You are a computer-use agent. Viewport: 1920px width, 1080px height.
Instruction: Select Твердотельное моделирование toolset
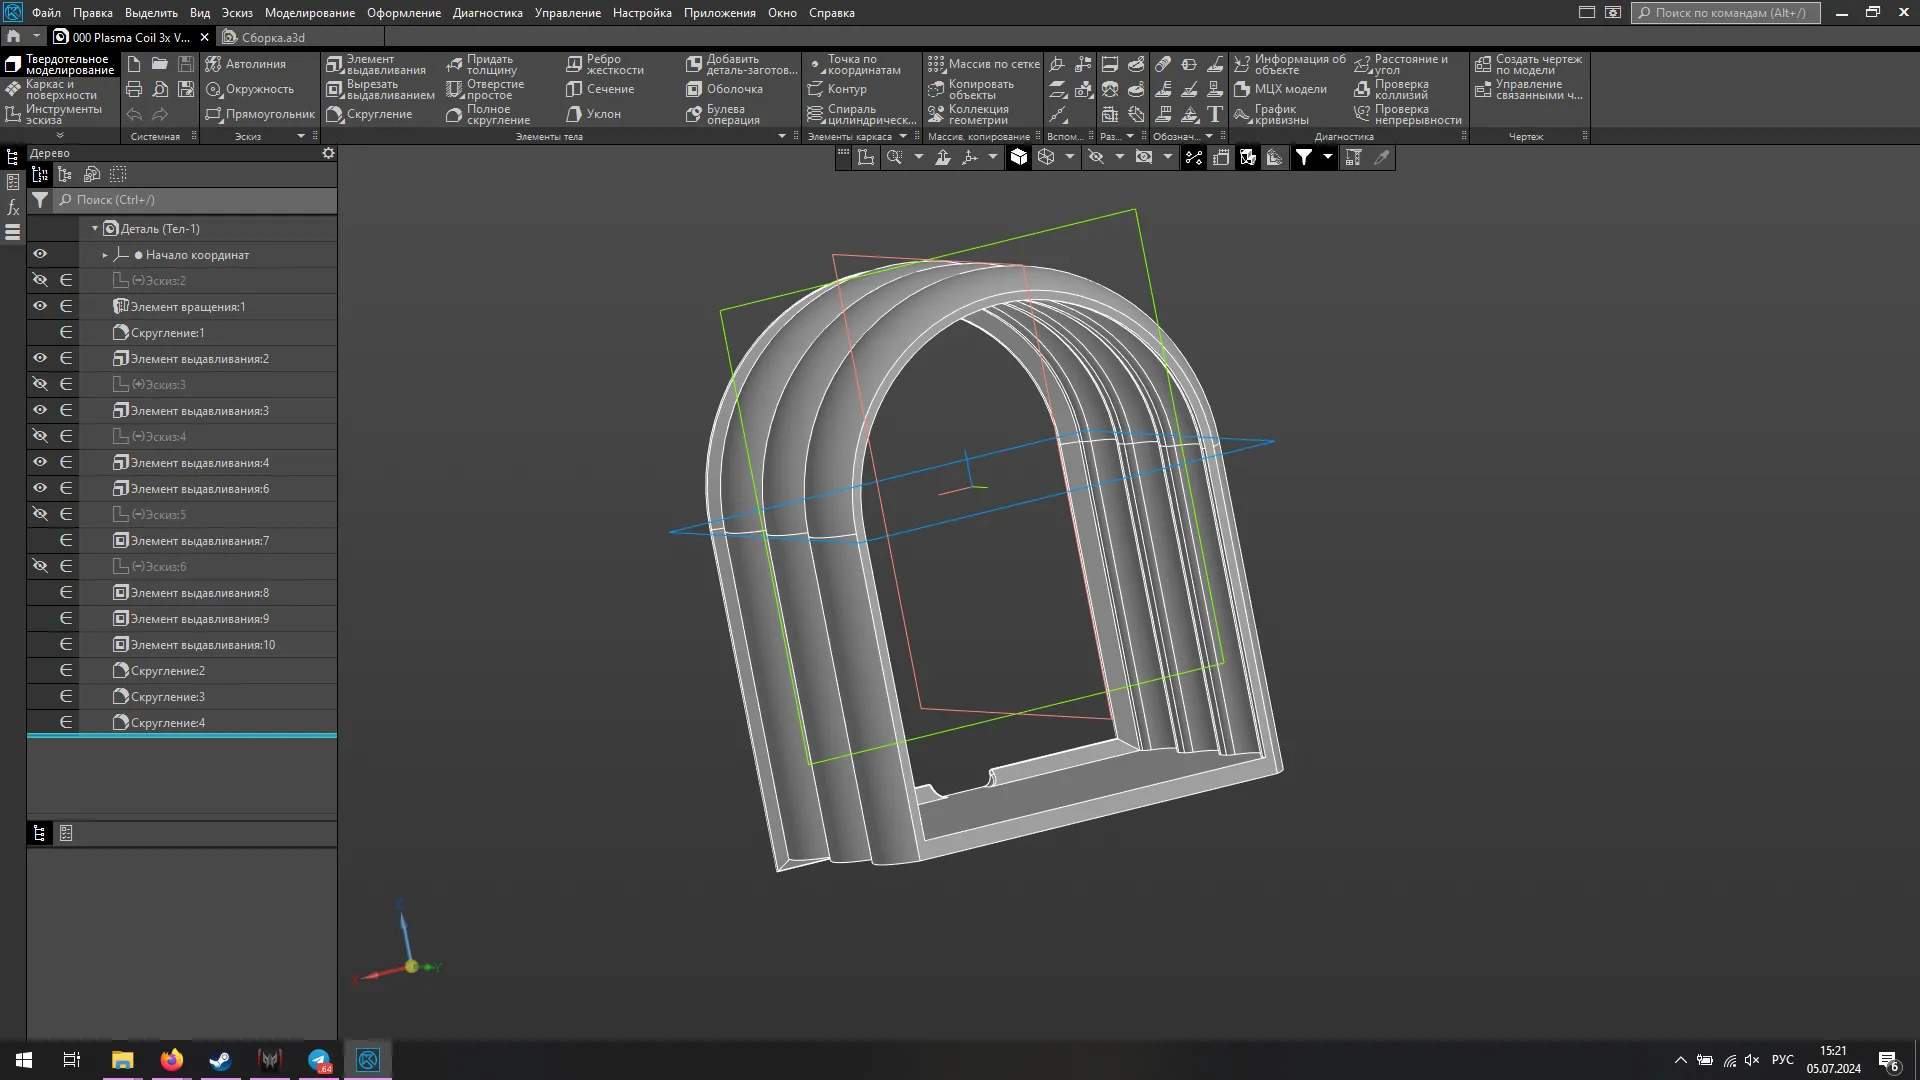60,64
